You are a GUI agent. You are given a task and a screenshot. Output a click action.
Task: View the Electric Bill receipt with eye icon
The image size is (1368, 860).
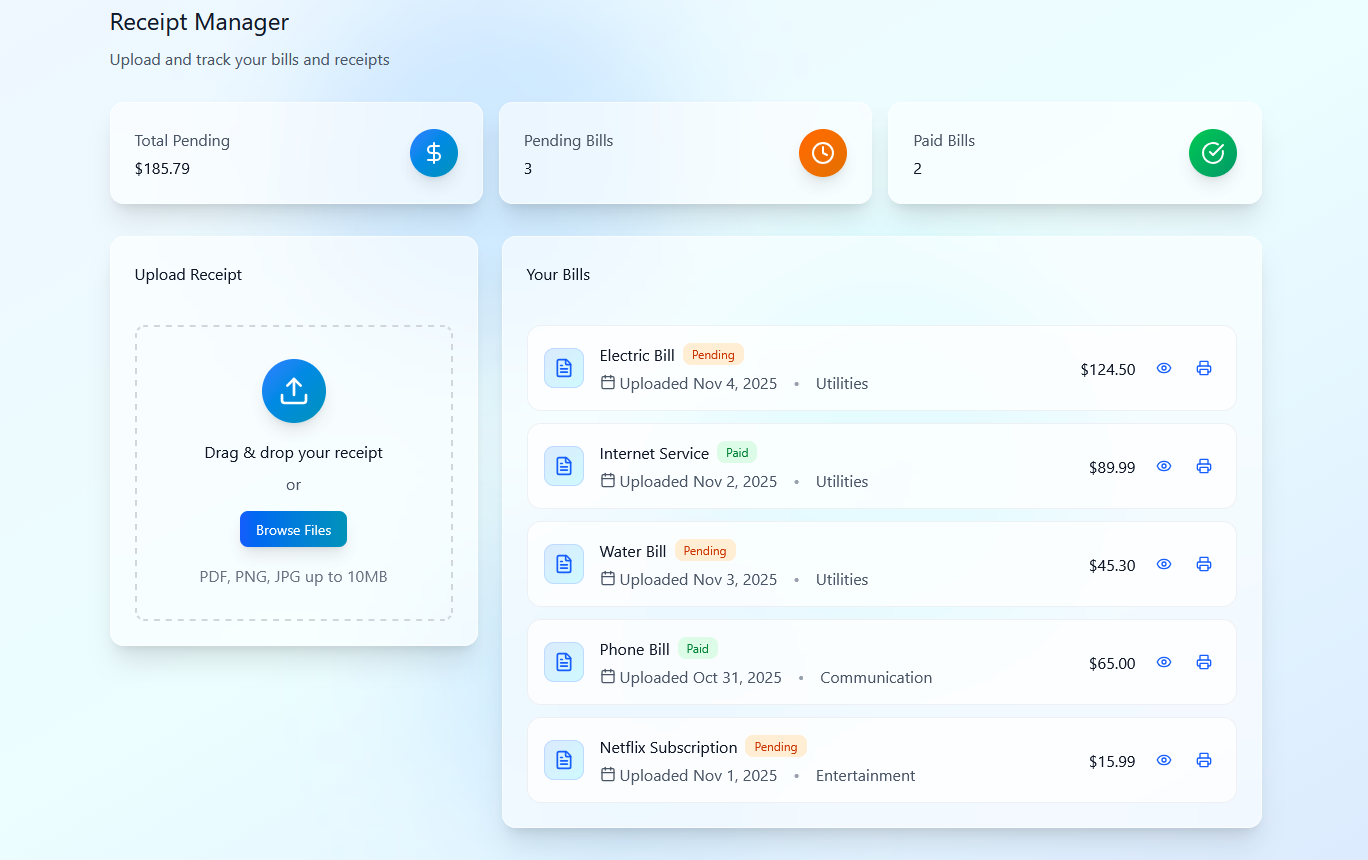coord(1164,368)
